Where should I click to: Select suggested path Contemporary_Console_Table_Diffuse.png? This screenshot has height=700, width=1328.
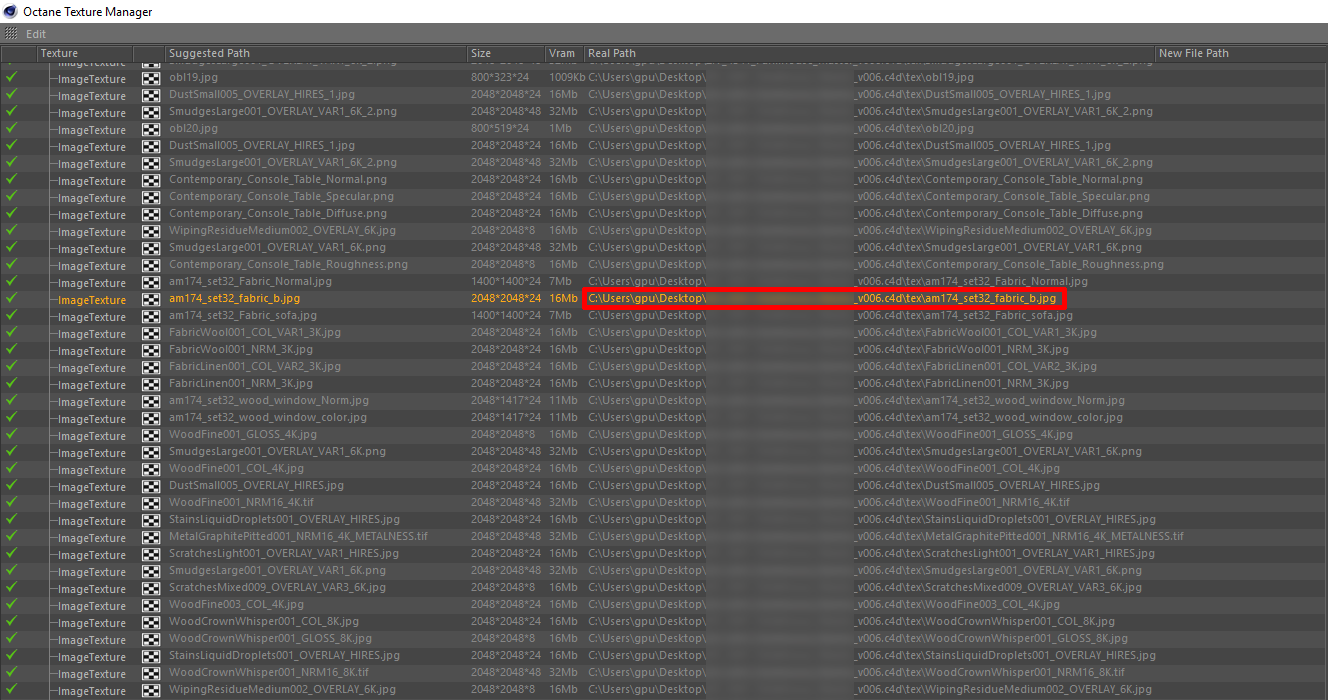coord(278,213)
